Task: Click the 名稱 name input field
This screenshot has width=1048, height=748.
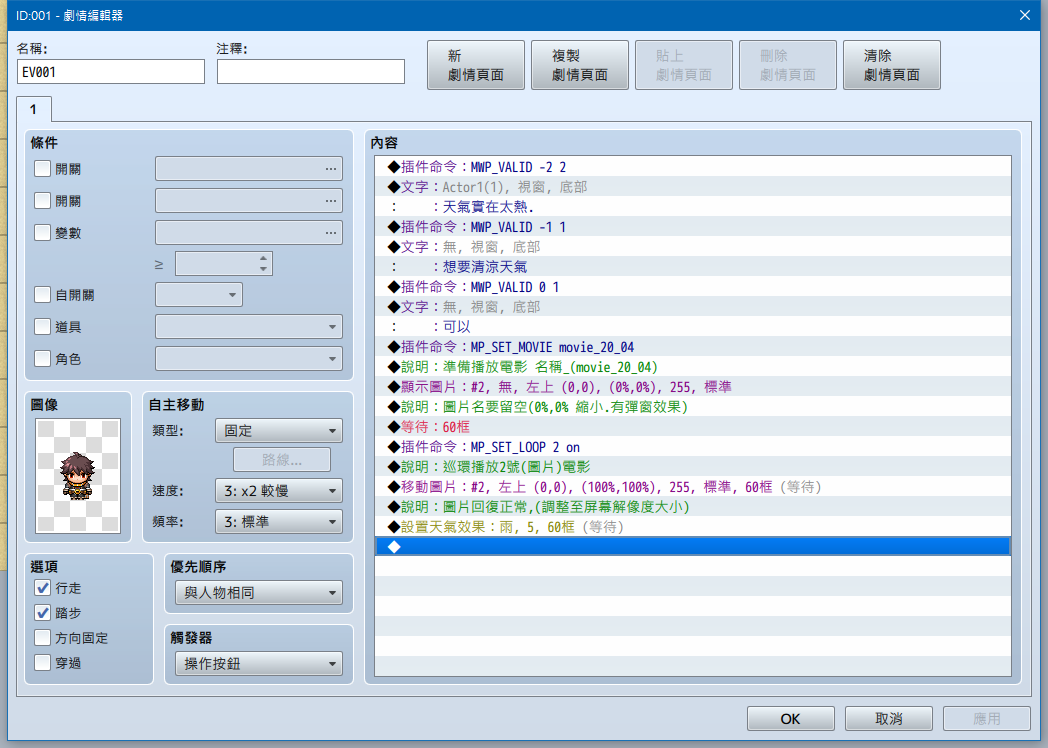Action: tap(111, 72)
